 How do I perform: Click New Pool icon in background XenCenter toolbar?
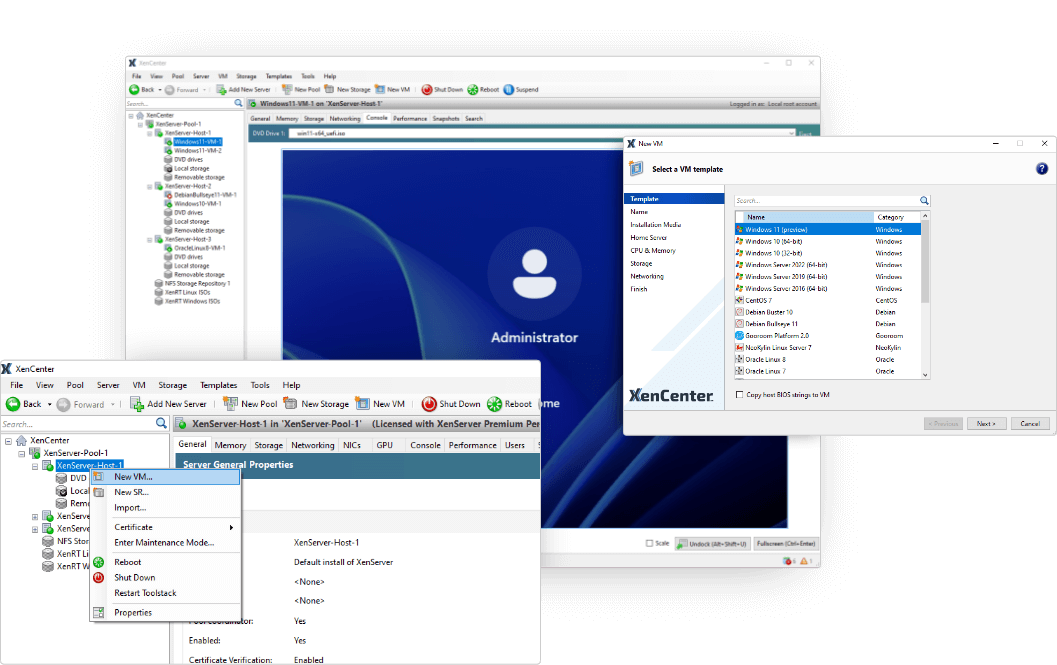click(287, 89)
